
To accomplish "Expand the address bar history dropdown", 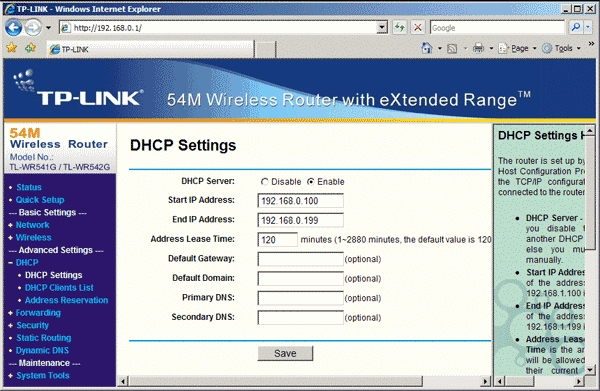I will [x=382, y=28].
